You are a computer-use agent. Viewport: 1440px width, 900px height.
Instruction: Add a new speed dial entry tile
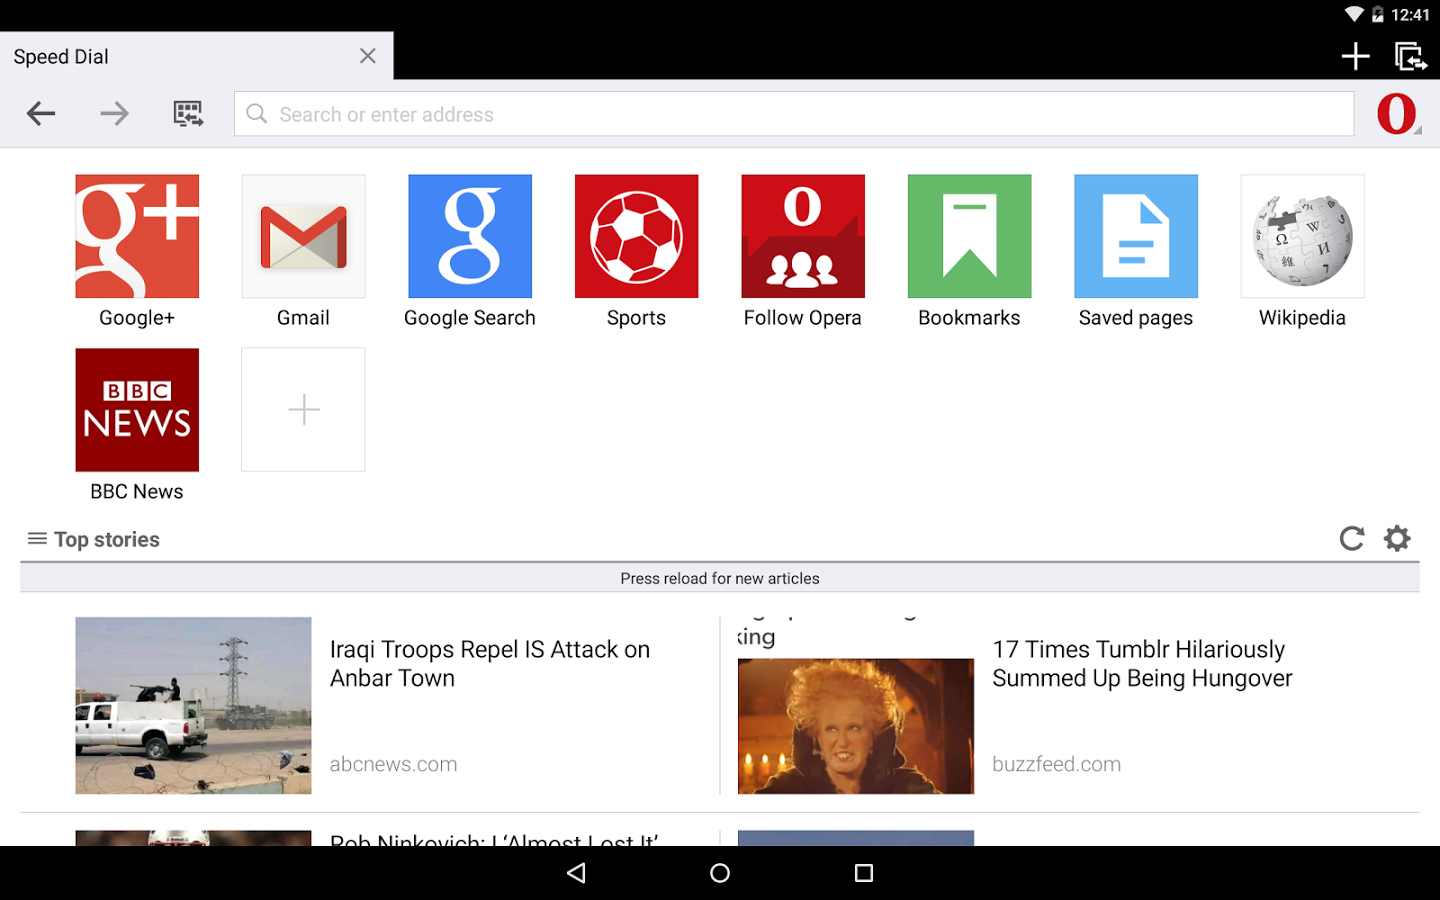[303, 410]
